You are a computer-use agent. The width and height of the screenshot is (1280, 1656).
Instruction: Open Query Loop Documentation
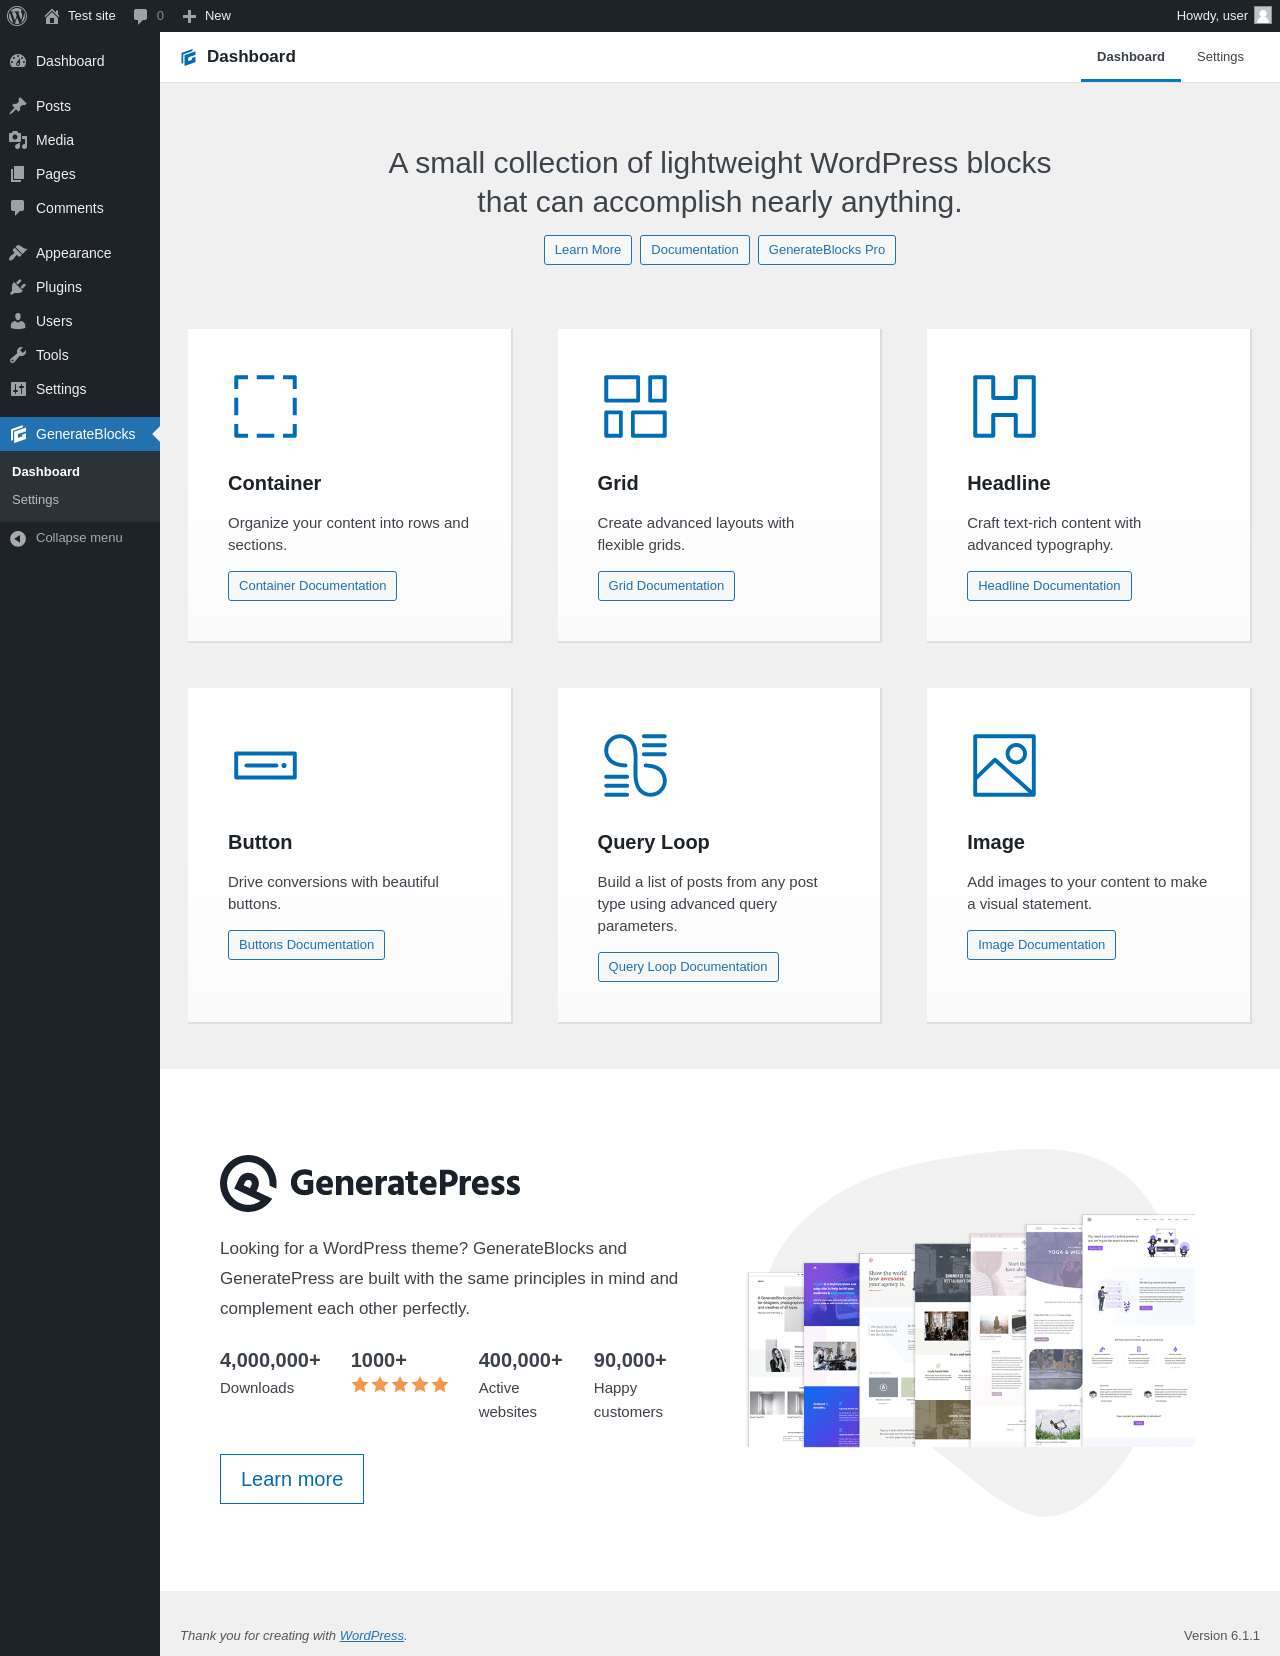(688, 967)
